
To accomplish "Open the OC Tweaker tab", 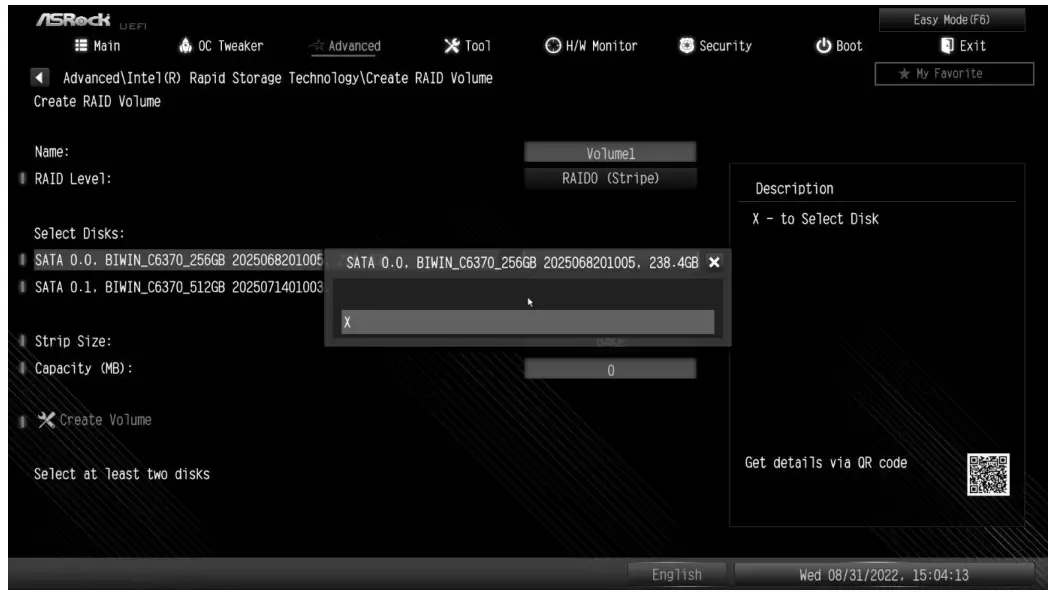I will (221, 46).
